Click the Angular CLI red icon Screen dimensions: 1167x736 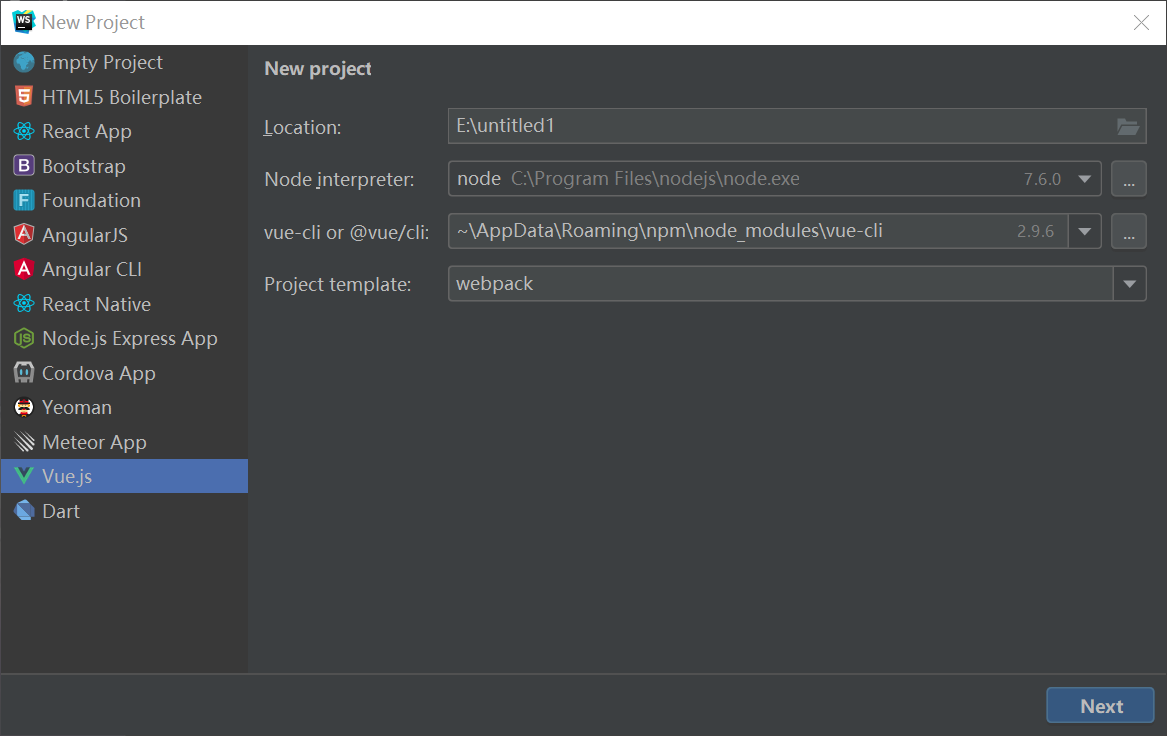[24, 269]
